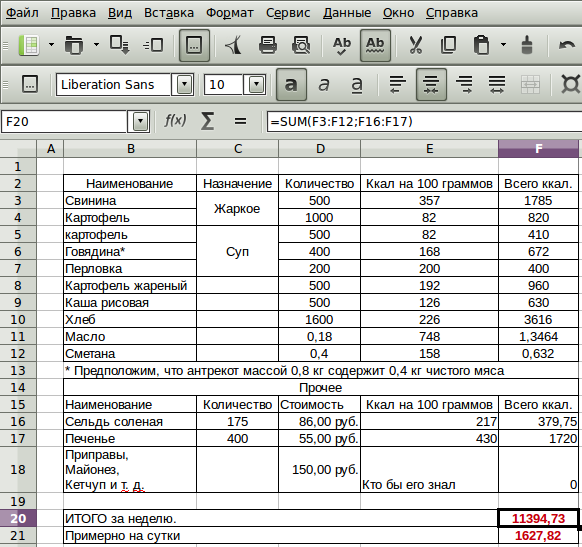The height and width of the screenshot is (547, 582).
Task: Open the Print Preview icon
Action: (x=301, y=45)
